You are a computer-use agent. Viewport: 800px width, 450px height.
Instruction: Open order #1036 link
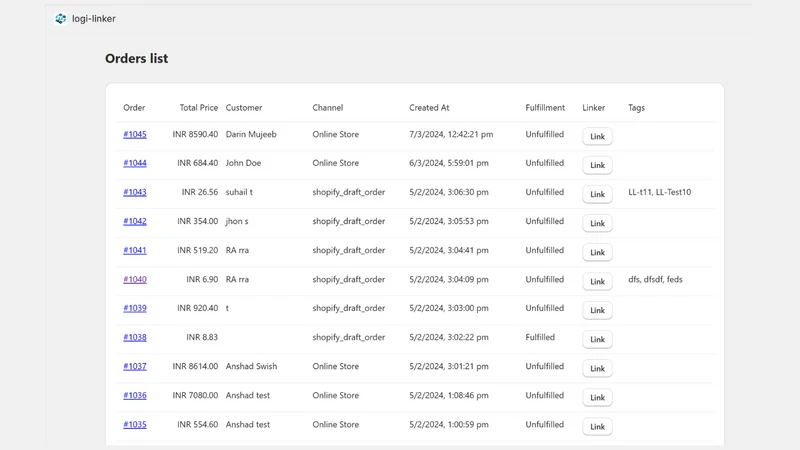pos(135,395)
